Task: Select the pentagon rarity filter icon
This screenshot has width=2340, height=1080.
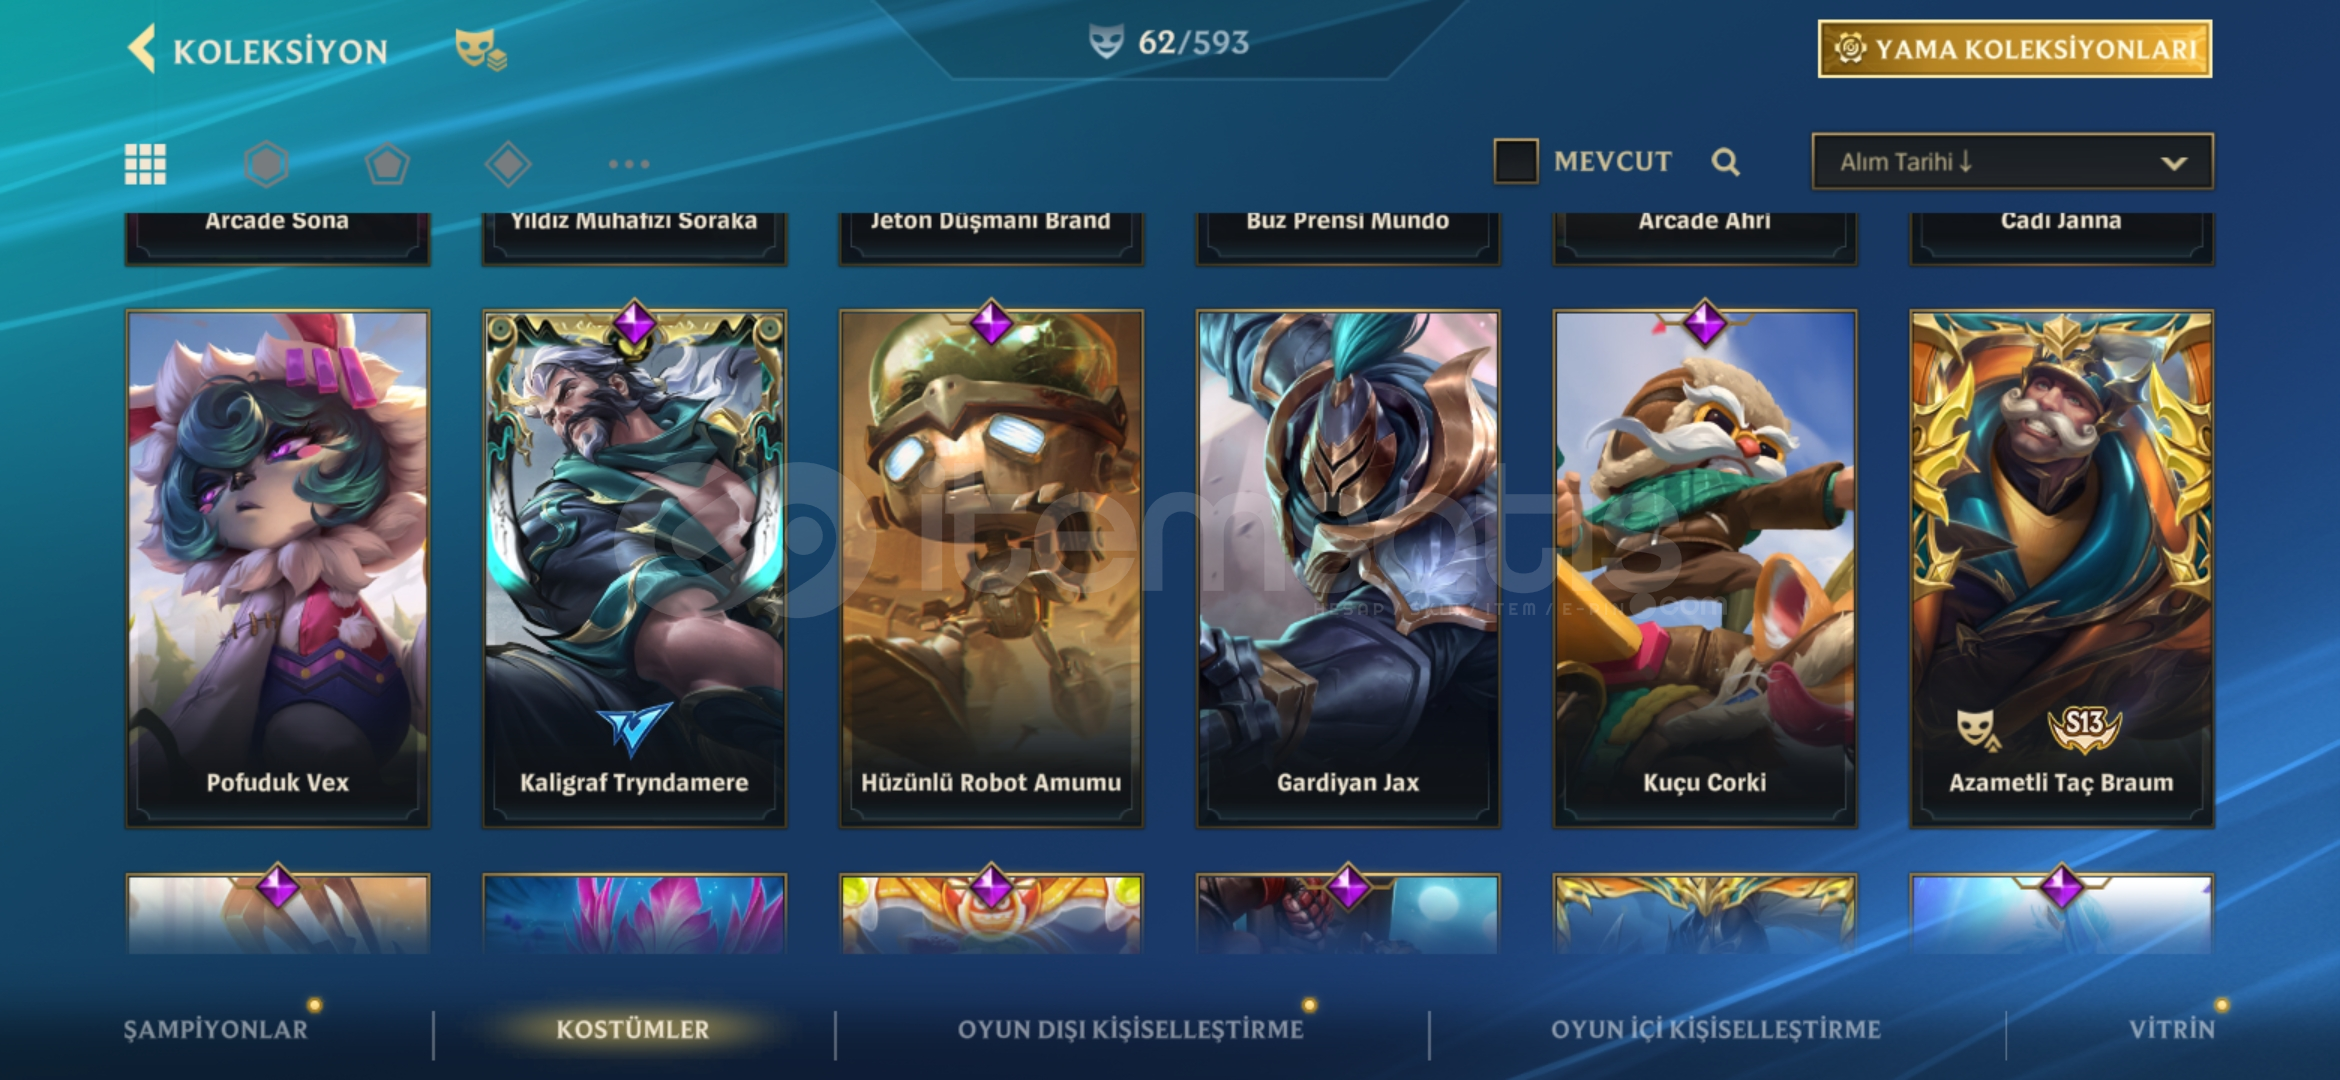Action: 387,164
